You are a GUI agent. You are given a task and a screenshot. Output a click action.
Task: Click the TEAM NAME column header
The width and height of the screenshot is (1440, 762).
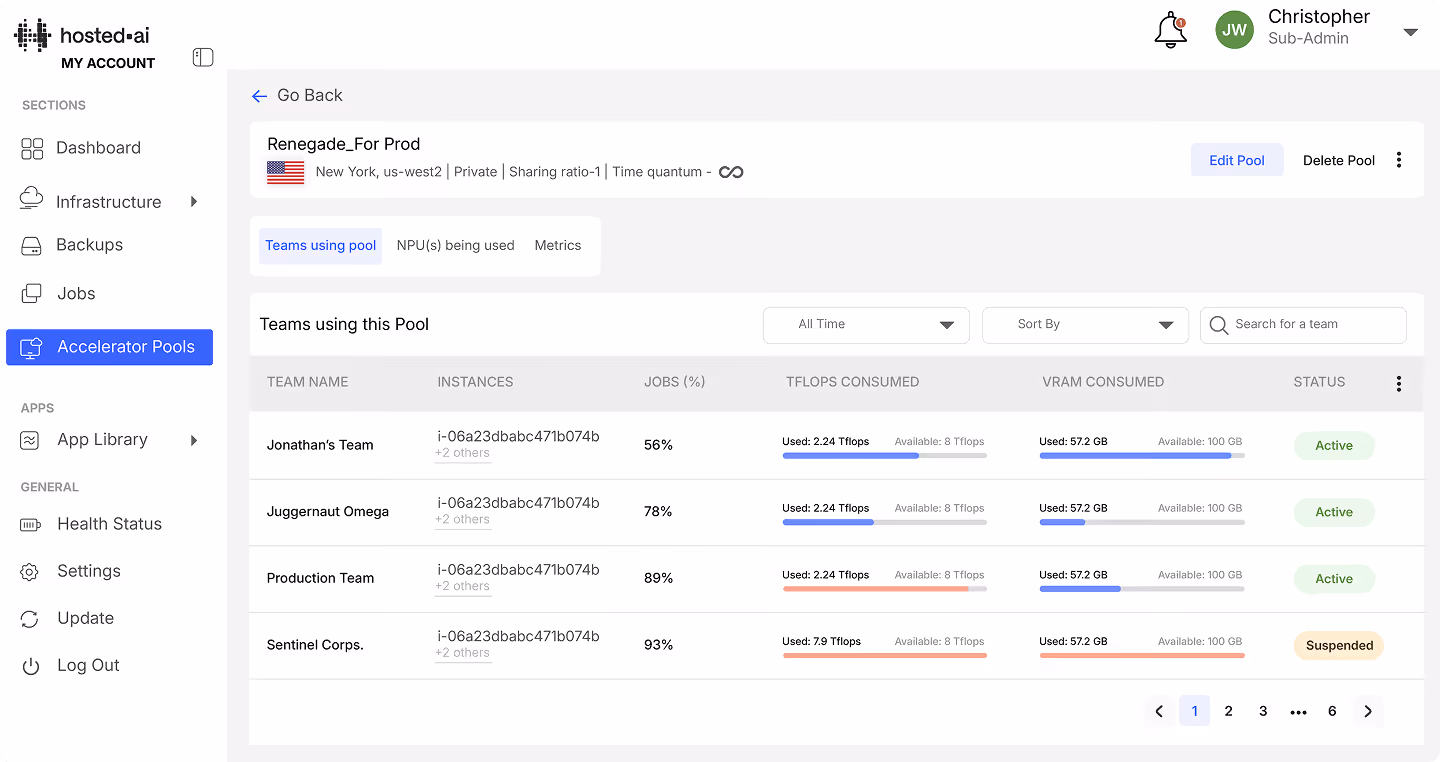(308, 382)
